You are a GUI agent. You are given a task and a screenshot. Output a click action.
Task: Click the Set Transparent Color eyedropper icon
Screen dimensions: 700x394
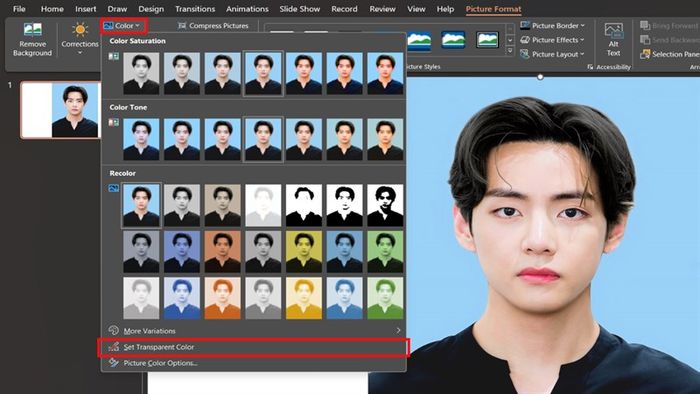[114, 347]
